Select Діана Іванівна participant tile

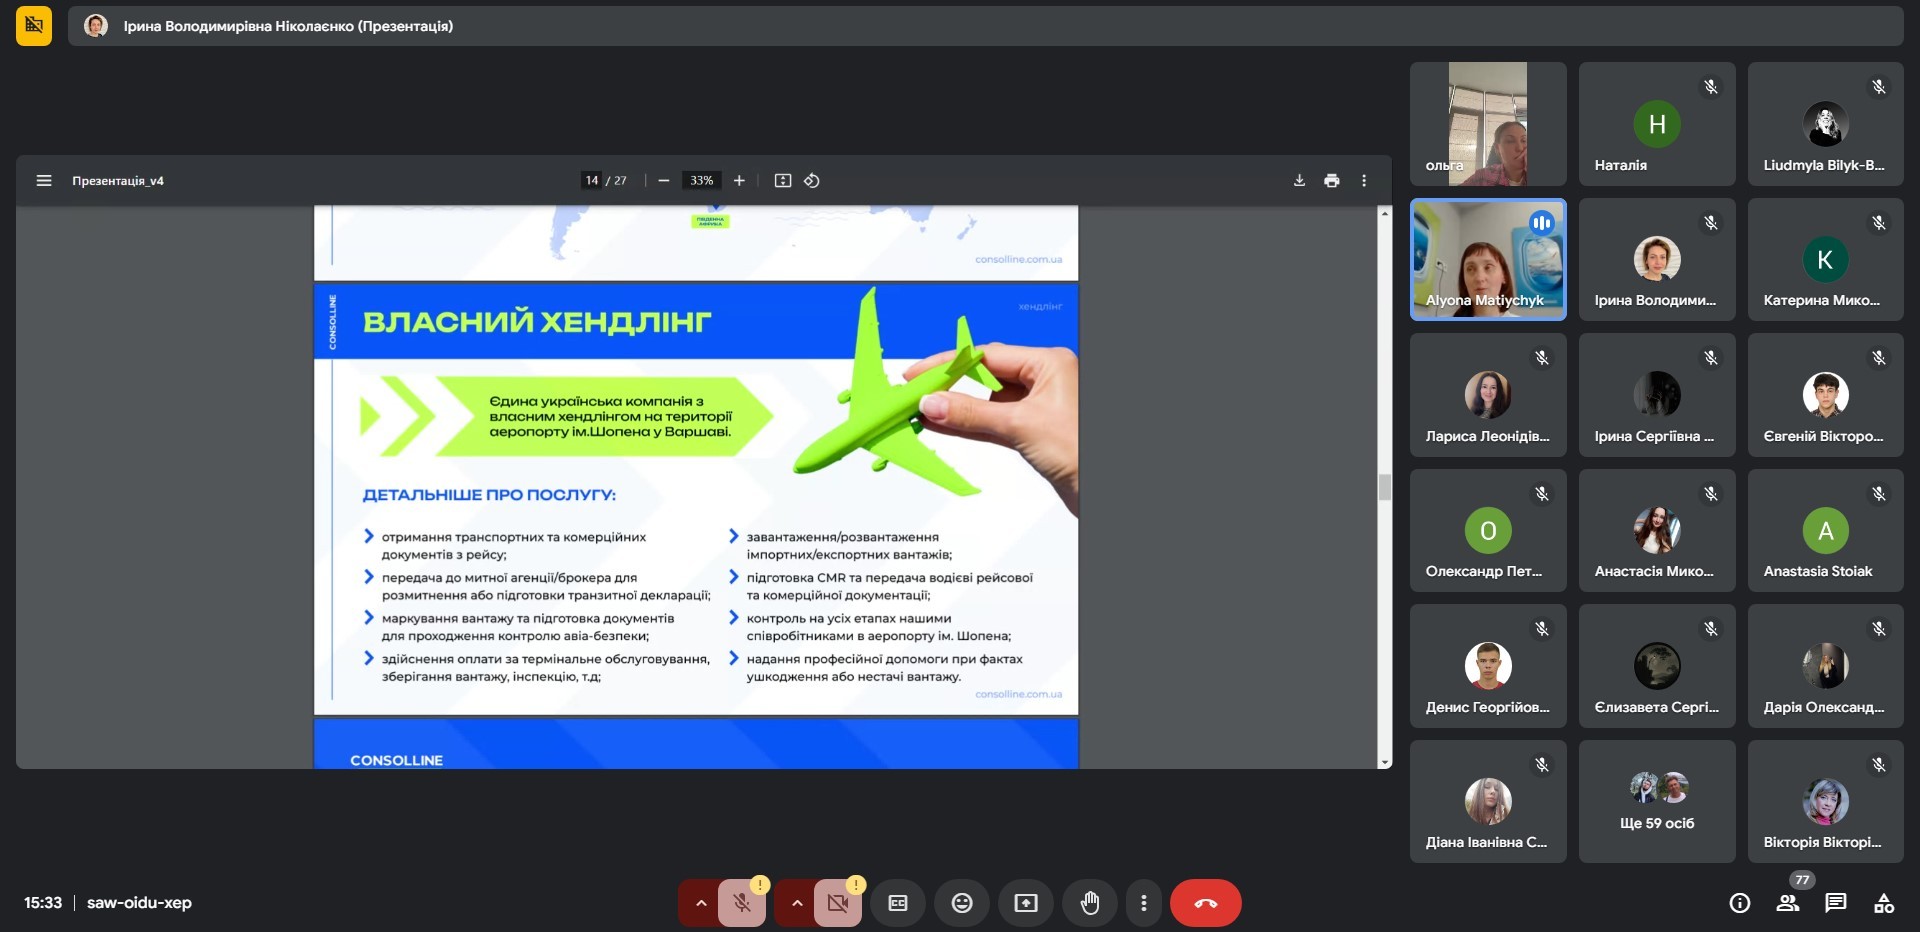pyautogui.click(x=1488, y=801)
